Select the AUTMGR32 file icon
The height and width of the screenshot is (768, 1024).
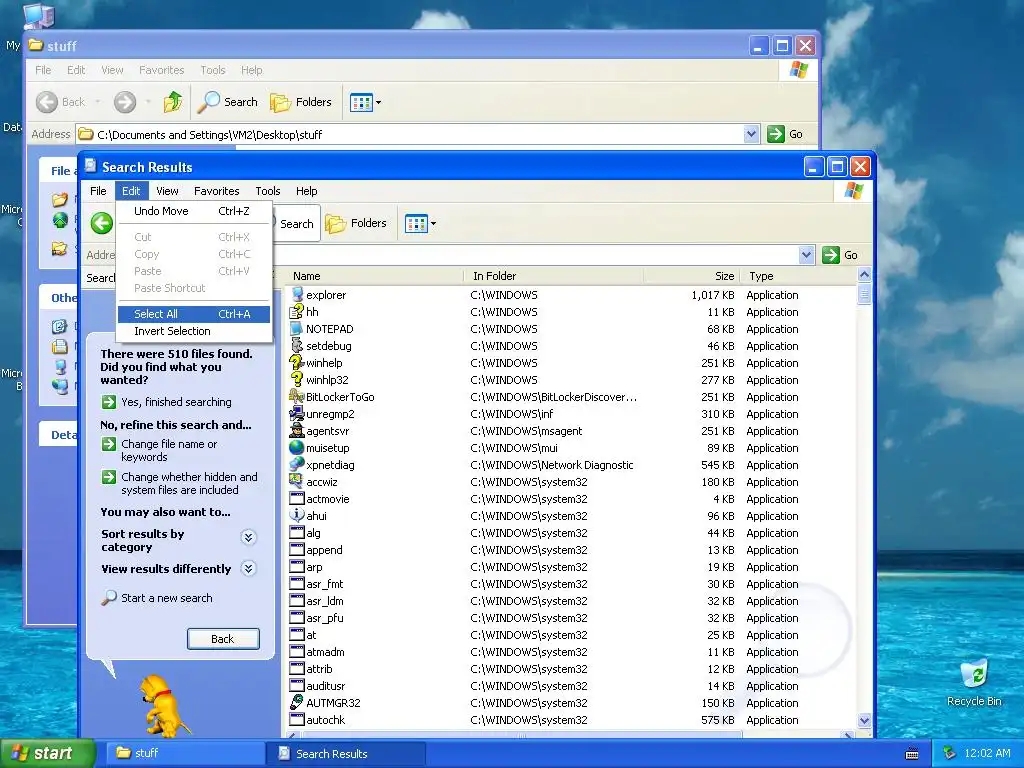tap(297, 703)
